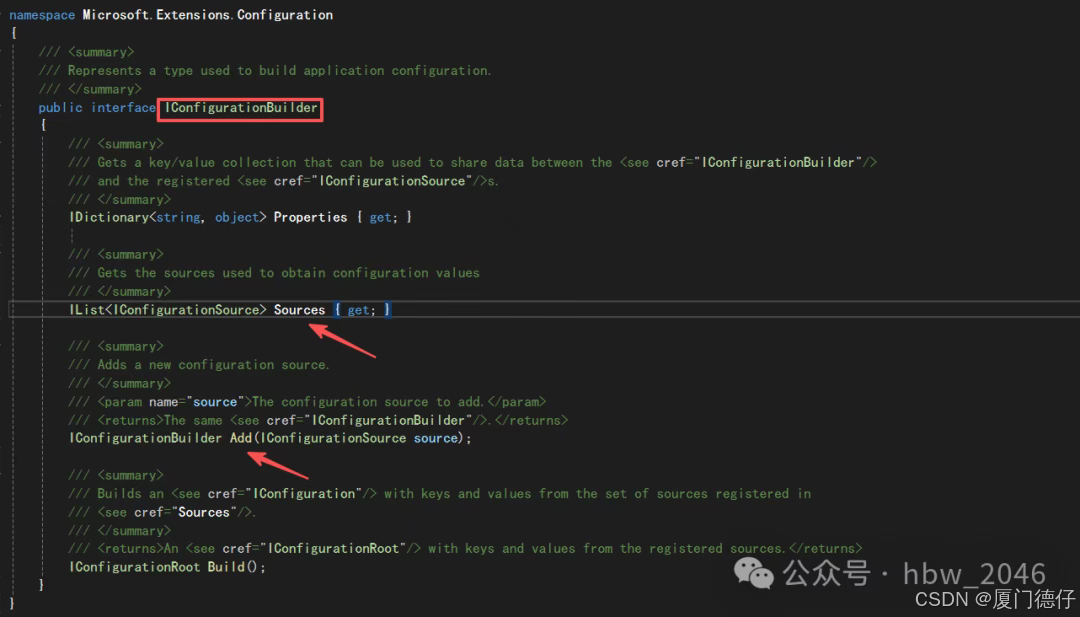Click "source" in the param name attribute
The height and width of the screenshot is (617, 1080).
pos(215,401)
